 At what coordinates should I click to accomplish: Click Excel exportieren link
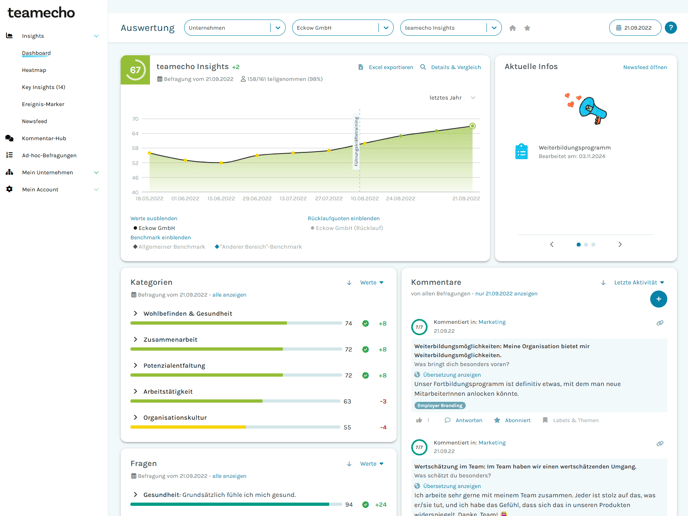pyautogui.click(x=391, y=67)
